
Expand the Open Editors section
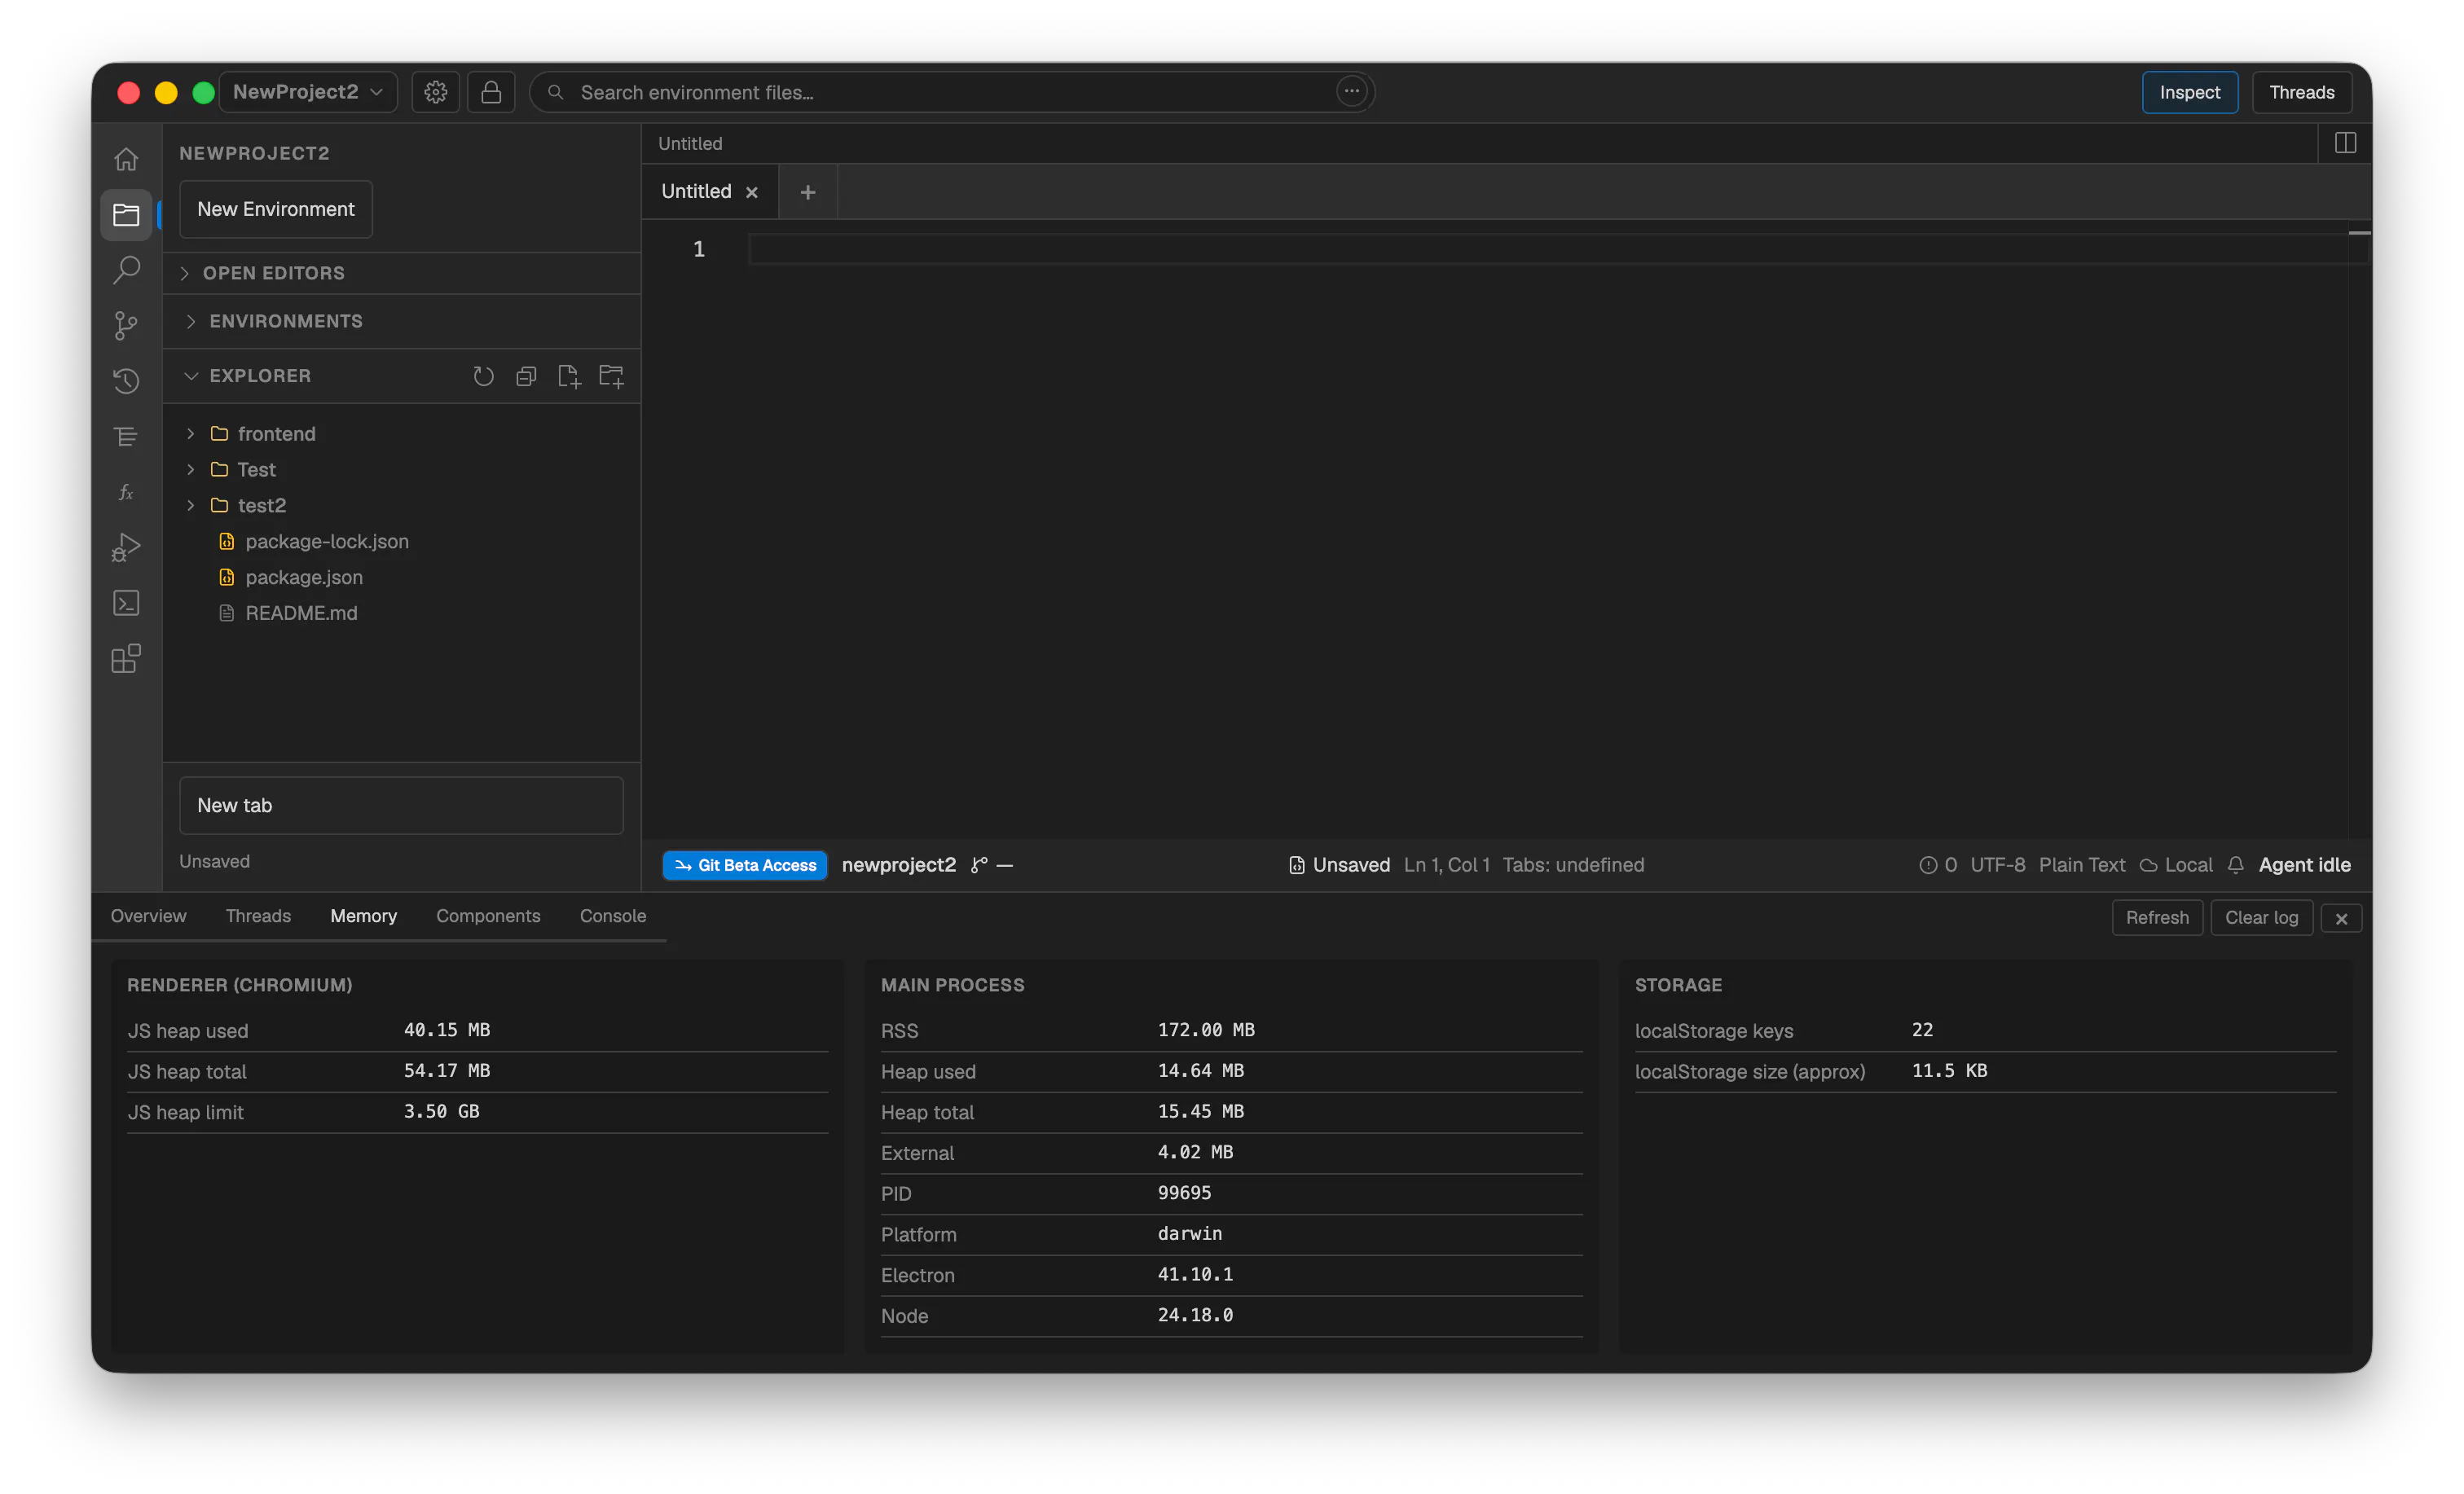point(401,273)
